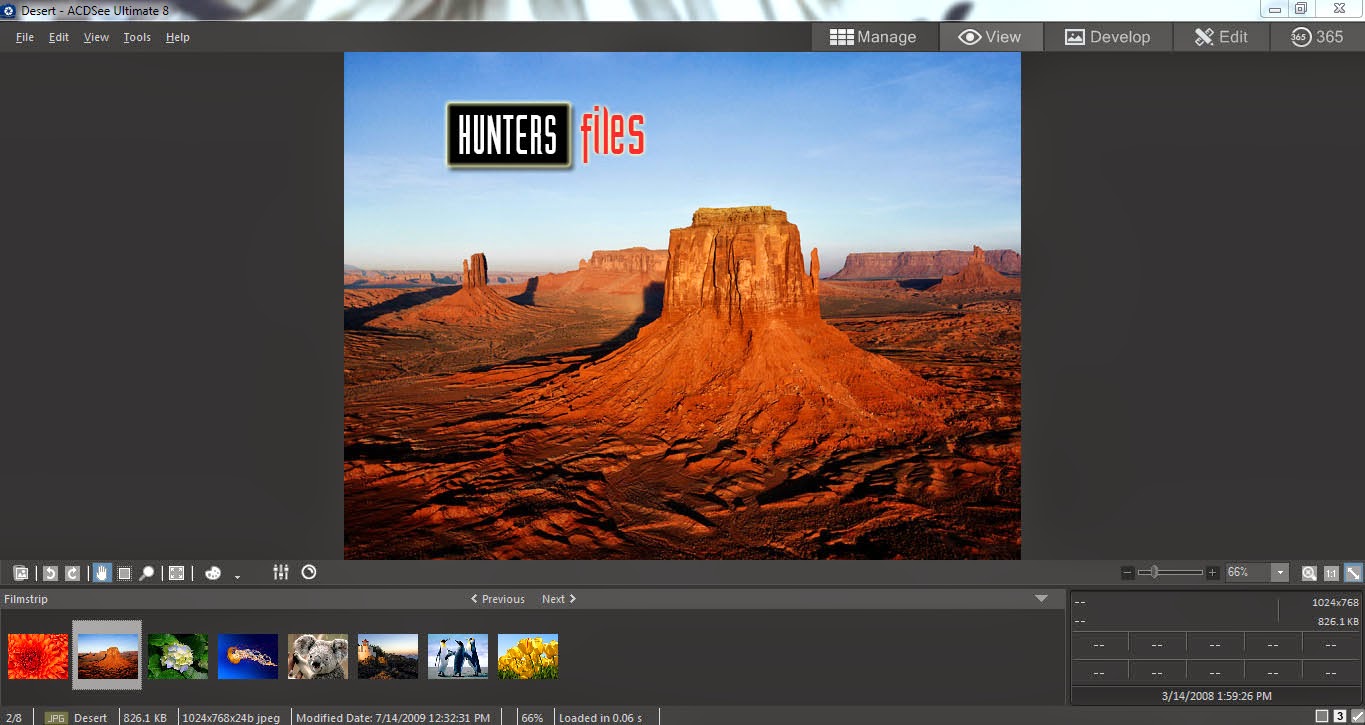This screenshot has height=725, width=1365.
Task: Switch to Develop mode
Action: pos(1107,37)
